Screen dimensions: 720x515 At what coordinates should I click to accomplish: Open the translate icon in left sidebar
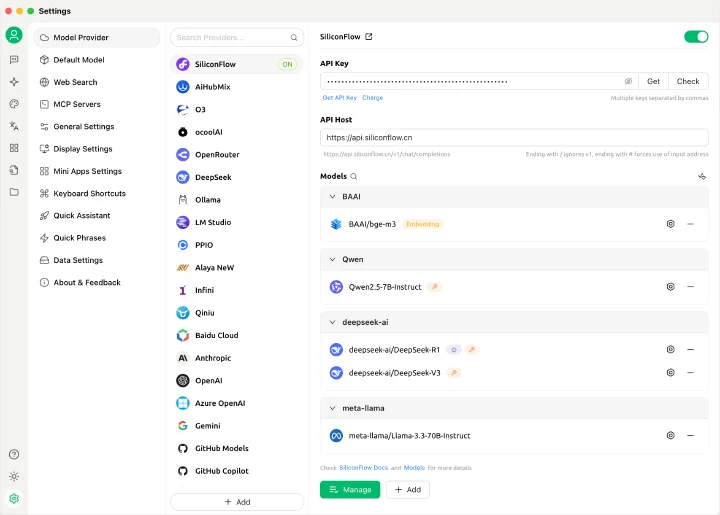coord(14,126)
